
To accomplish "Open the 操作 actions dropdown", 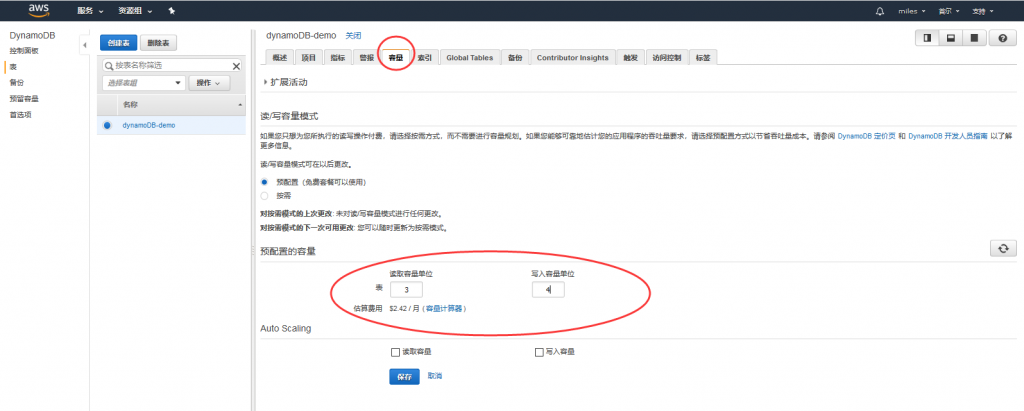I will click(x=209, y=83).
